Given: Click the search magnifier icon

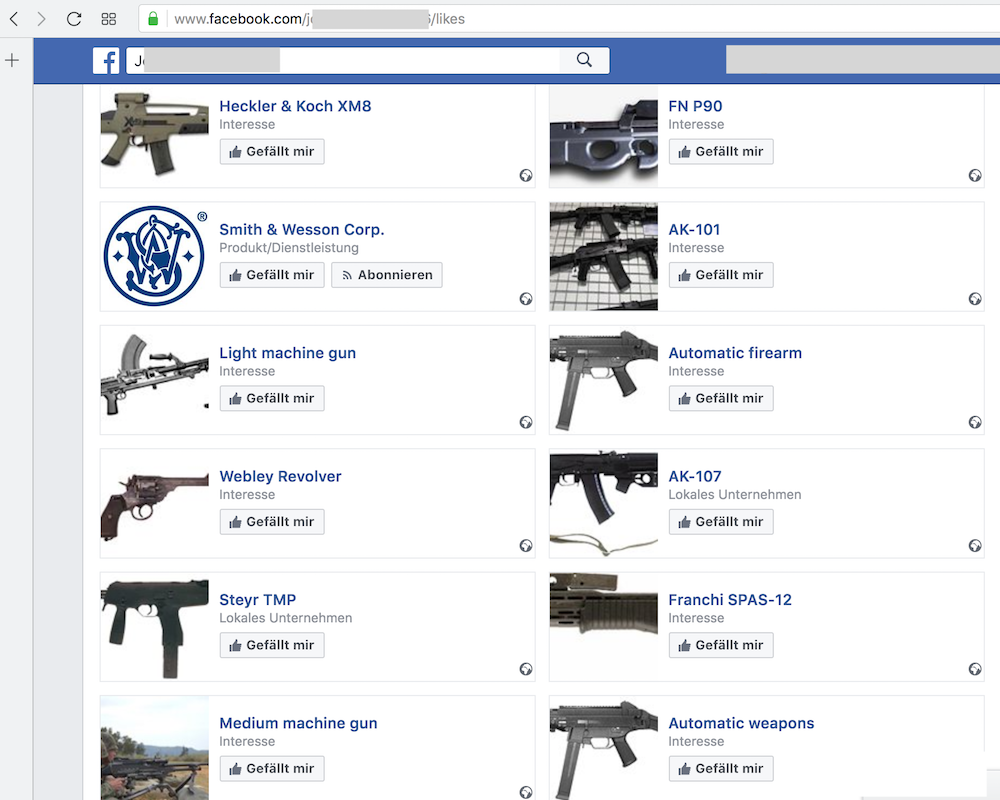Looking at the screenshot, I should click(585, 61).
